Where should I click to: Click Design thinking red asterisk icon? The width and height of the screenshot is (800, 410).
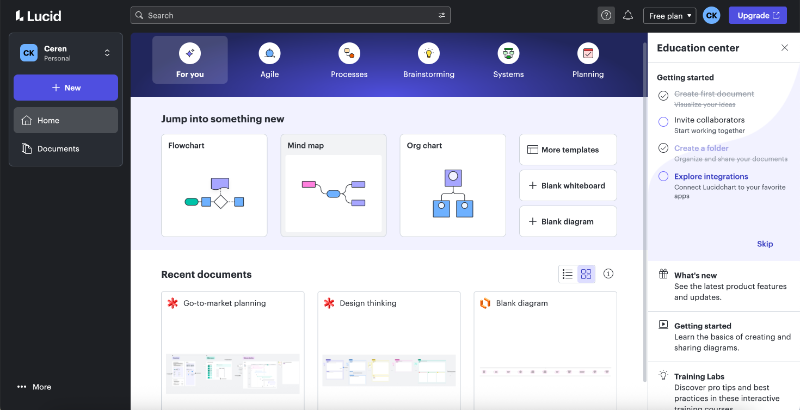tap(329, 303)
